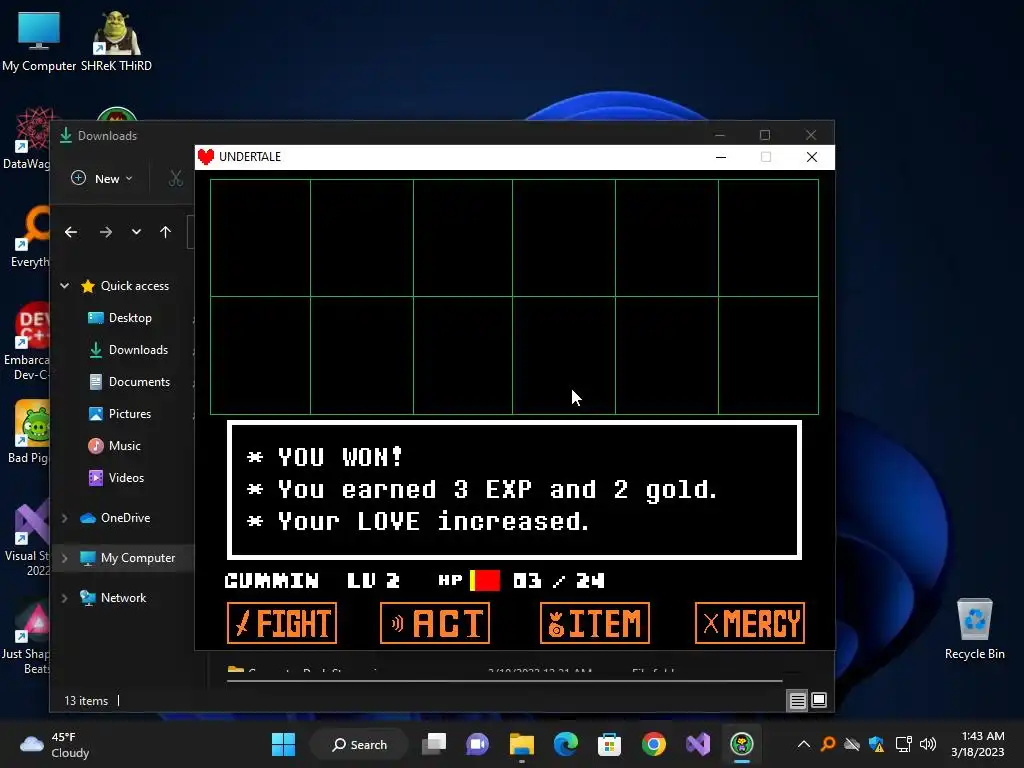Image resolution: width=1024 pixels, height=768 pixels.
Task: Click the taskbar Search box
Action: [359, 744]
